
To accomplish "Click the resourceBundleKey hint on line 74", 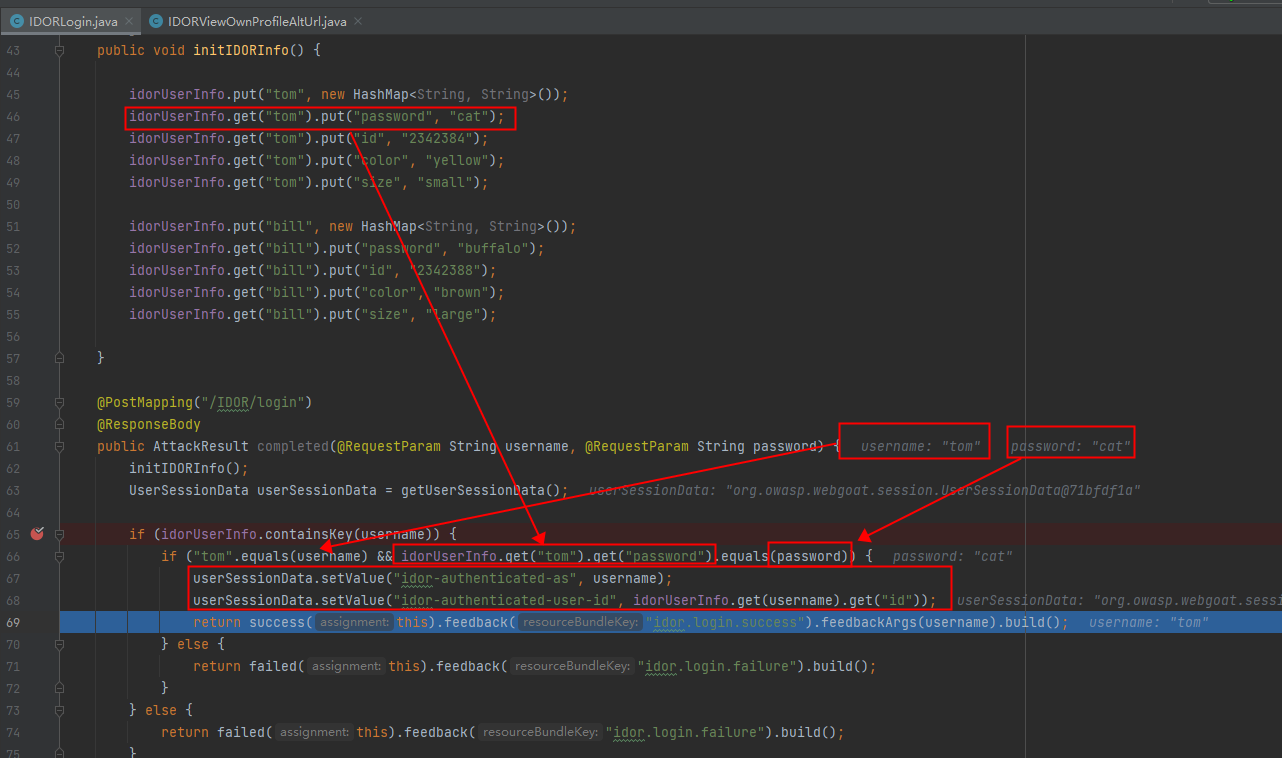I will tap(540, 732).
